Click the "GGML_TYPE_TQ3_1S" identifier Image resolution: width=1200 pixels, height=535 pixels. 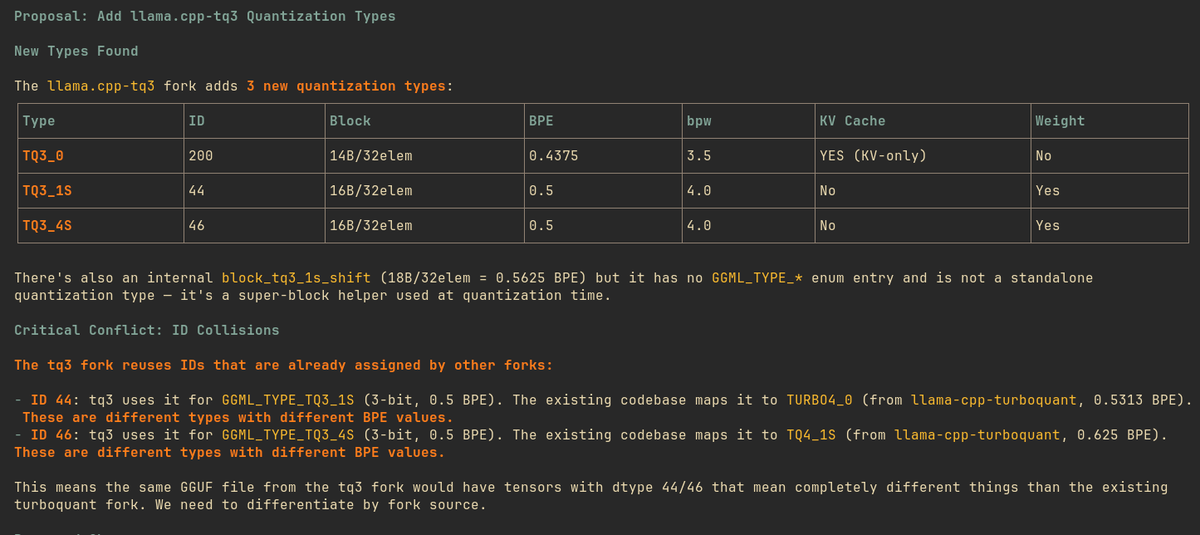tap(288, 400)
